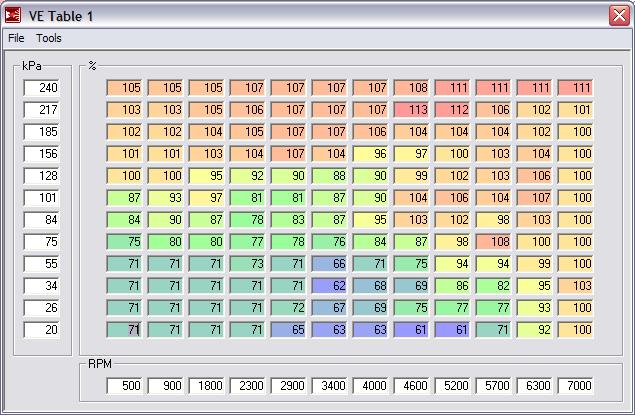Image resolution: width=635 pixels, height=416 pixels.
Task: Select the blue cell with value 65
Action: tap(288, 330)
